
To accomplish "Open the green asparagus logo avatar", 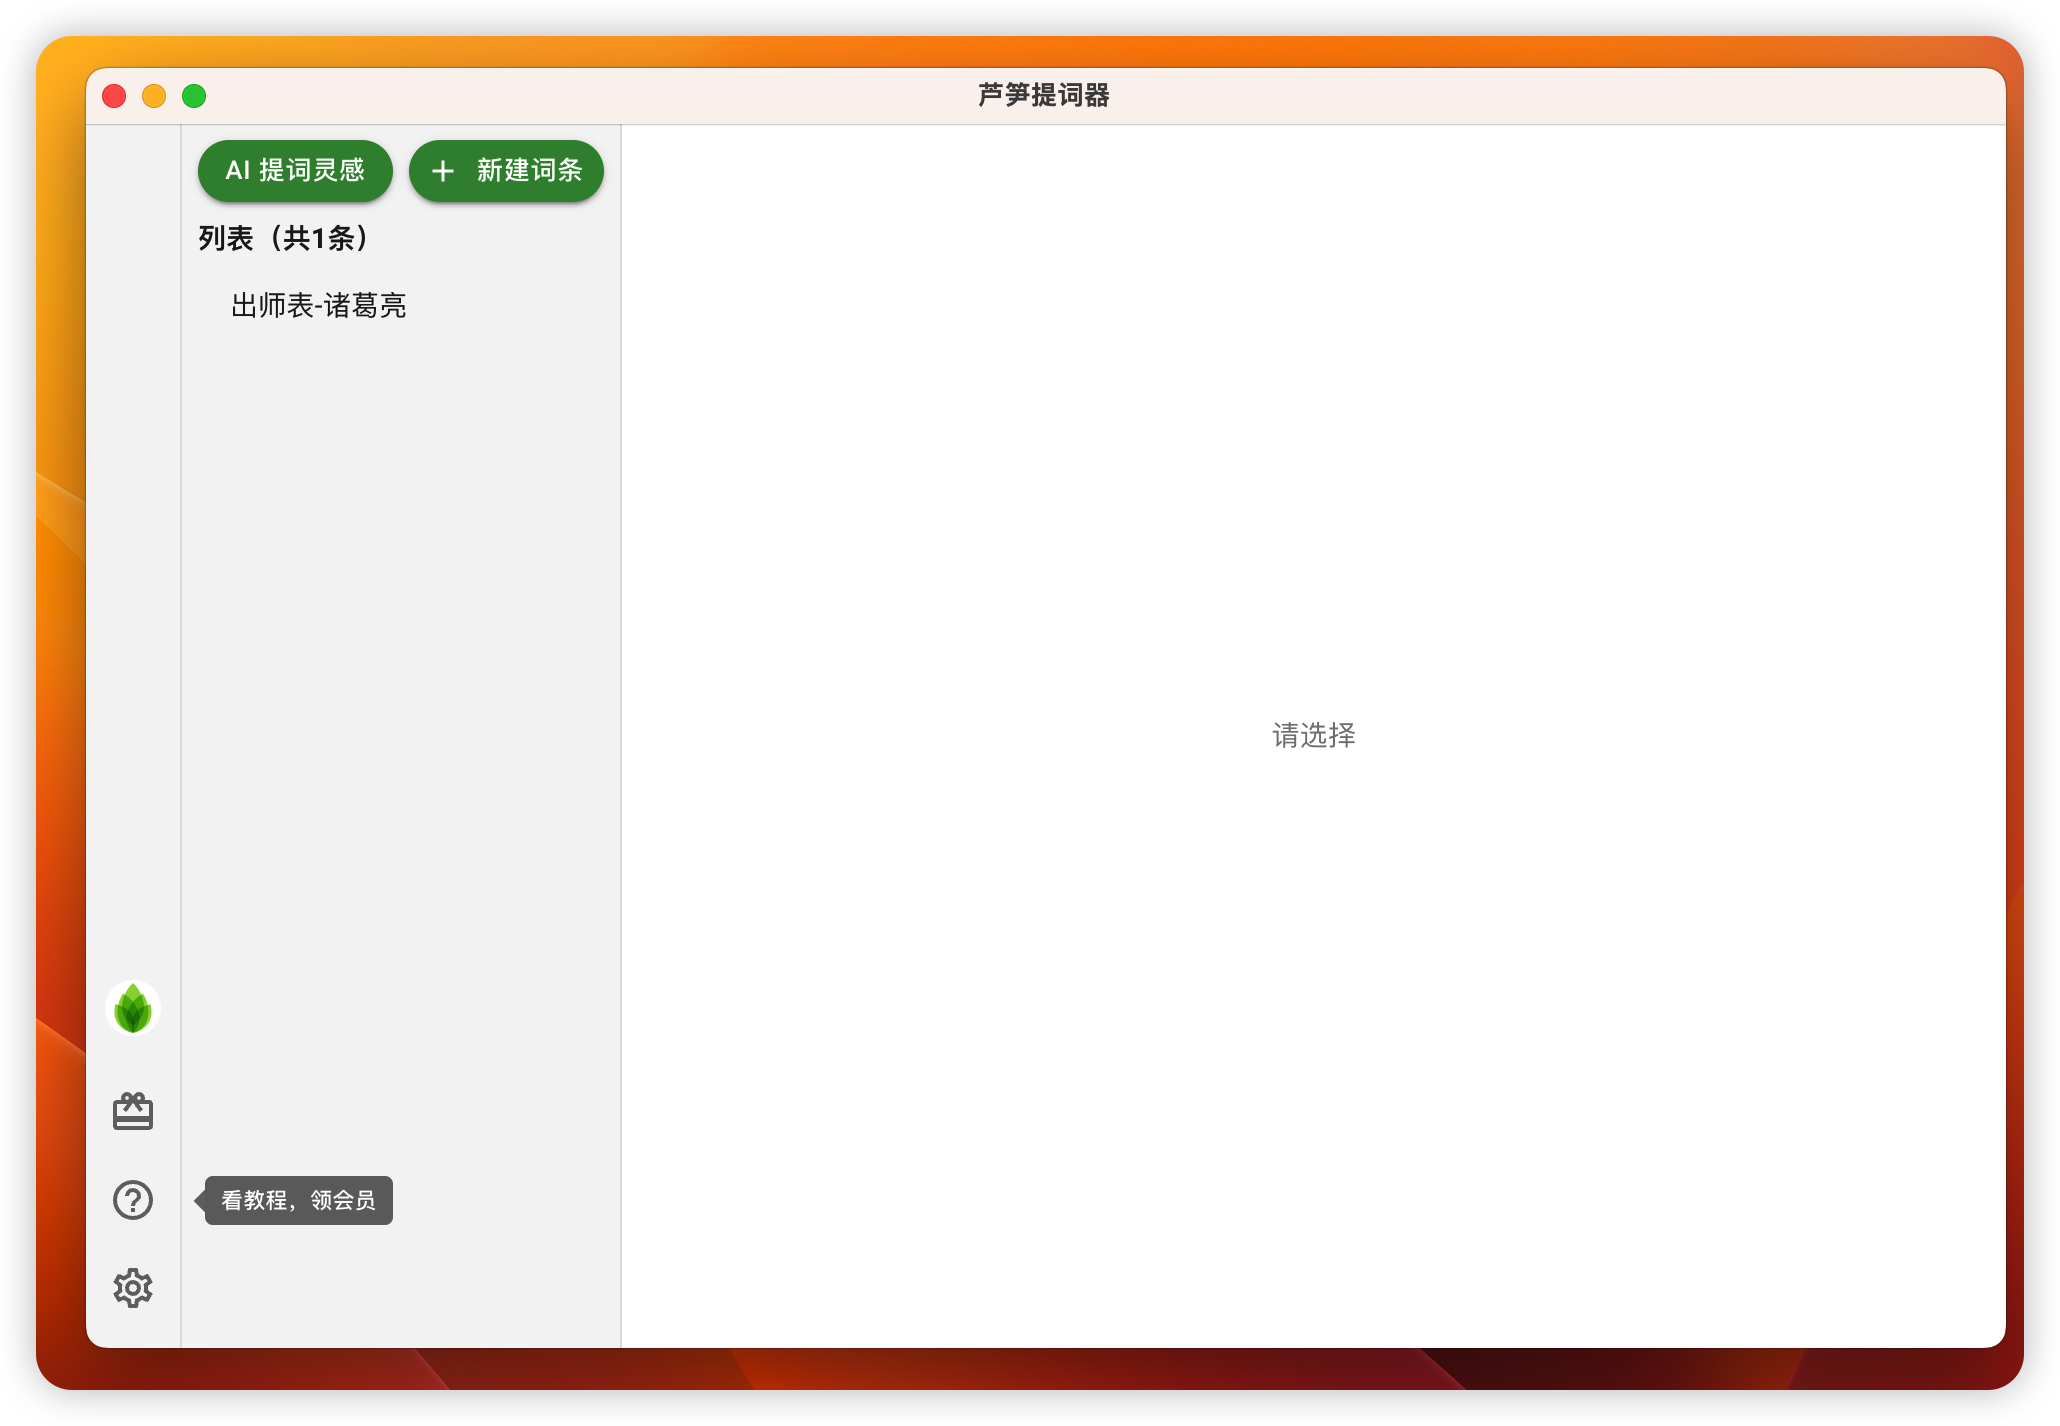I will point(133,1008).
